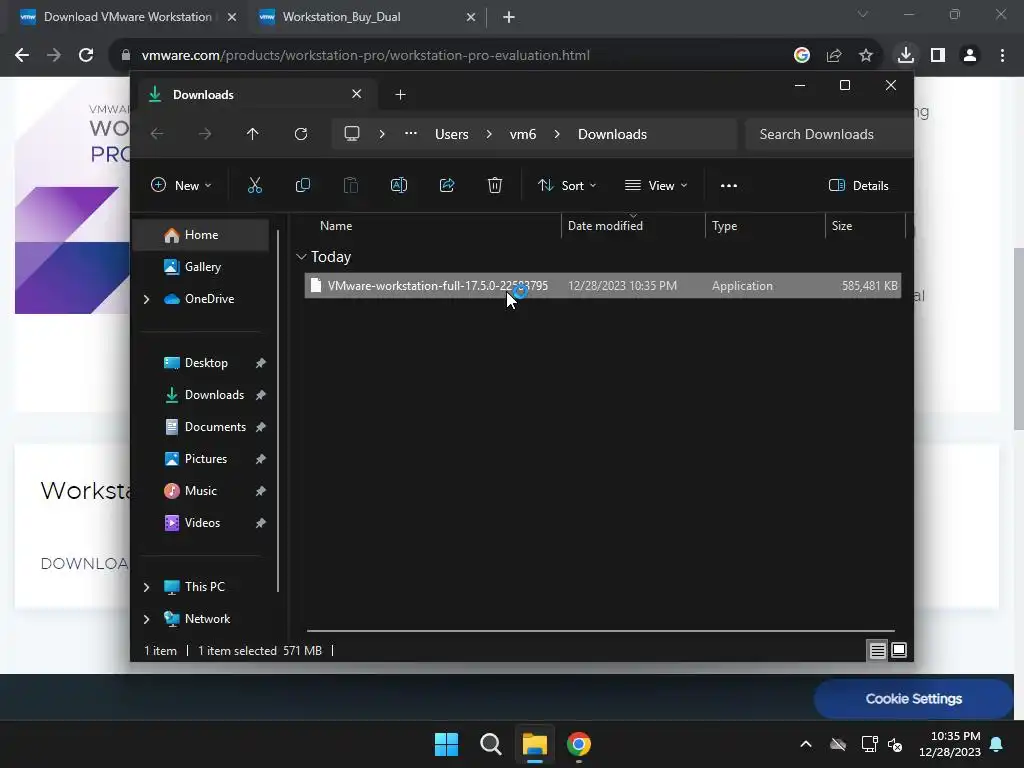Click the Google icon in Chrome address bar
Image resolution: width=1024 pixels, height=768 pixels.
click(x=802, y=55)
